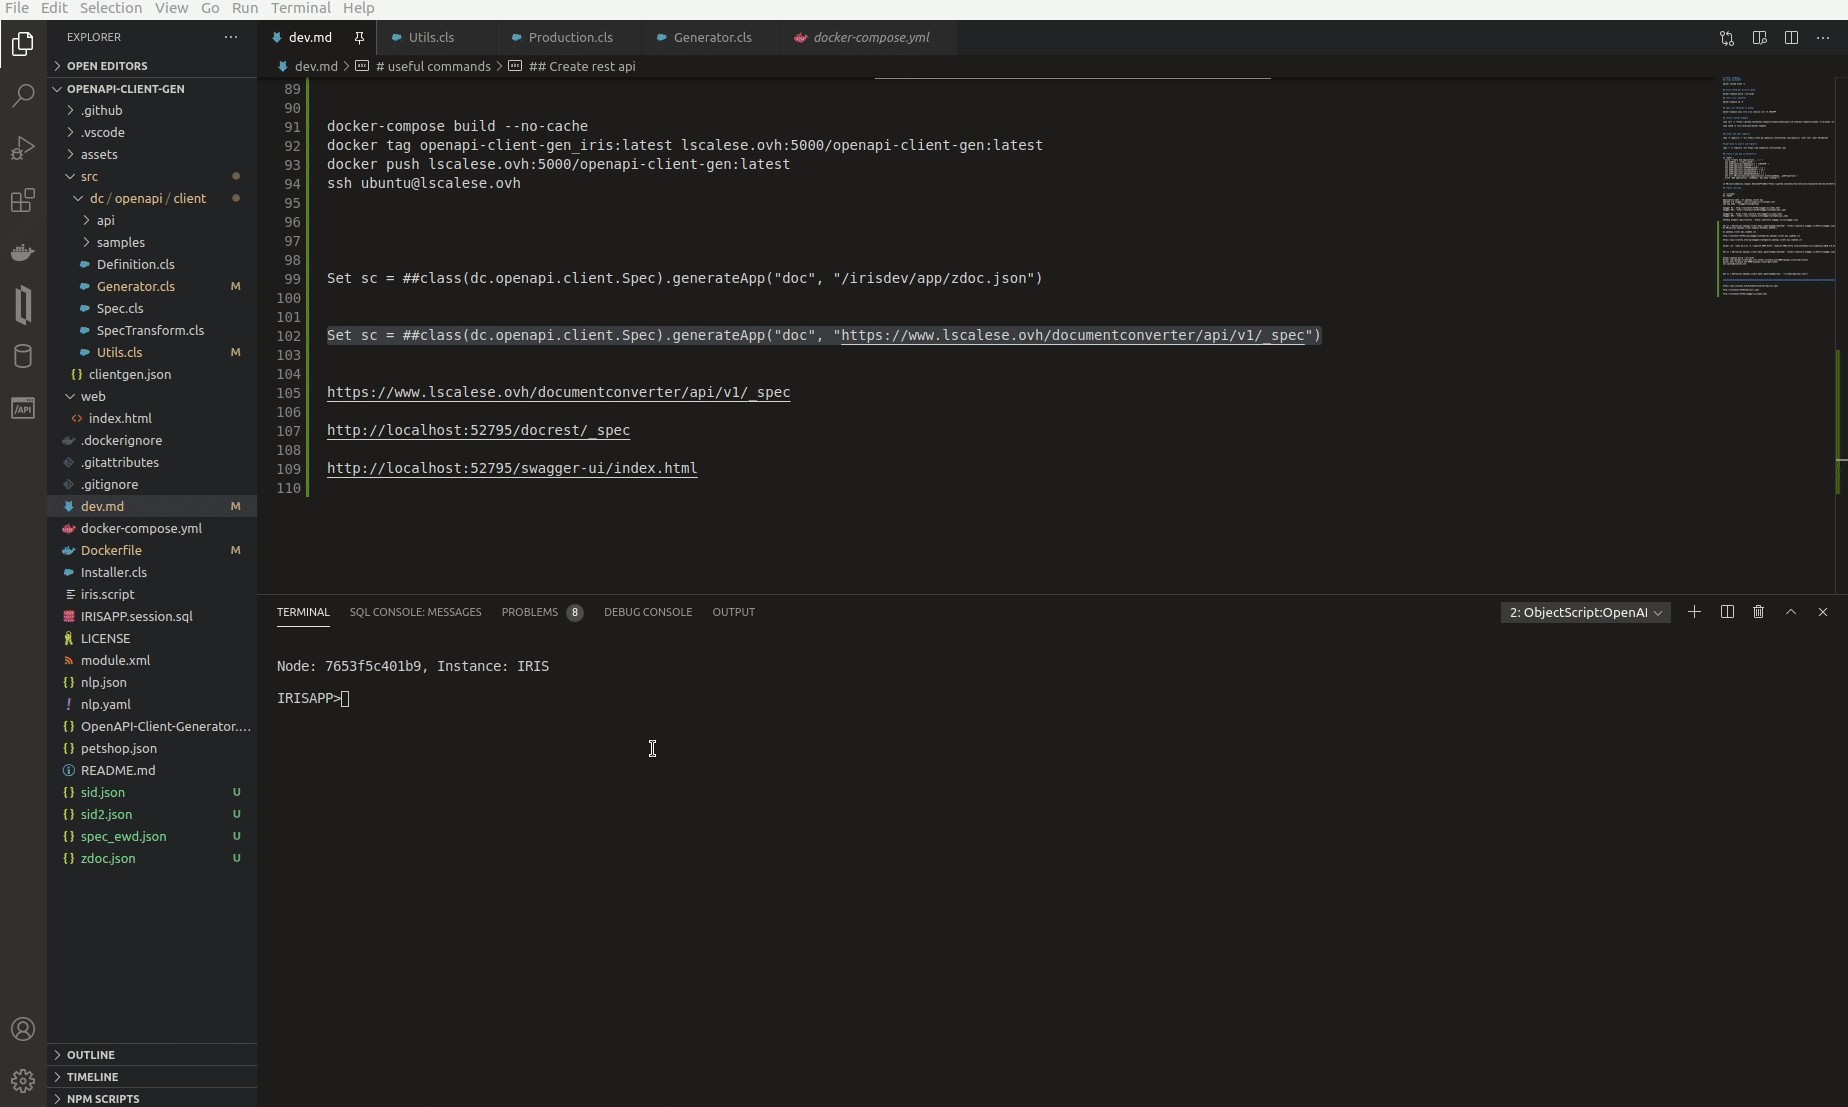Image resolution: width=1848 pixels, height=1107 pixels.
Task: Expand the .github folder
Action: 101,111
